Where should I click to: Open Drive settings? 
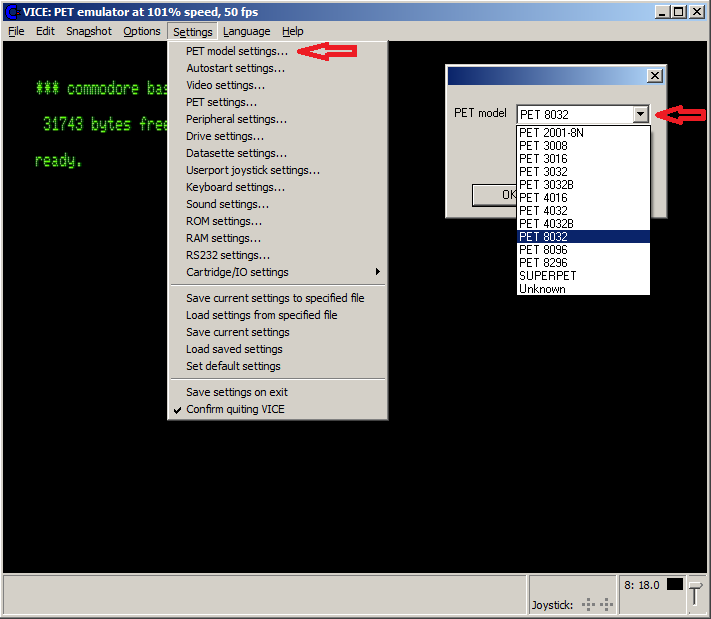(278, 136)
